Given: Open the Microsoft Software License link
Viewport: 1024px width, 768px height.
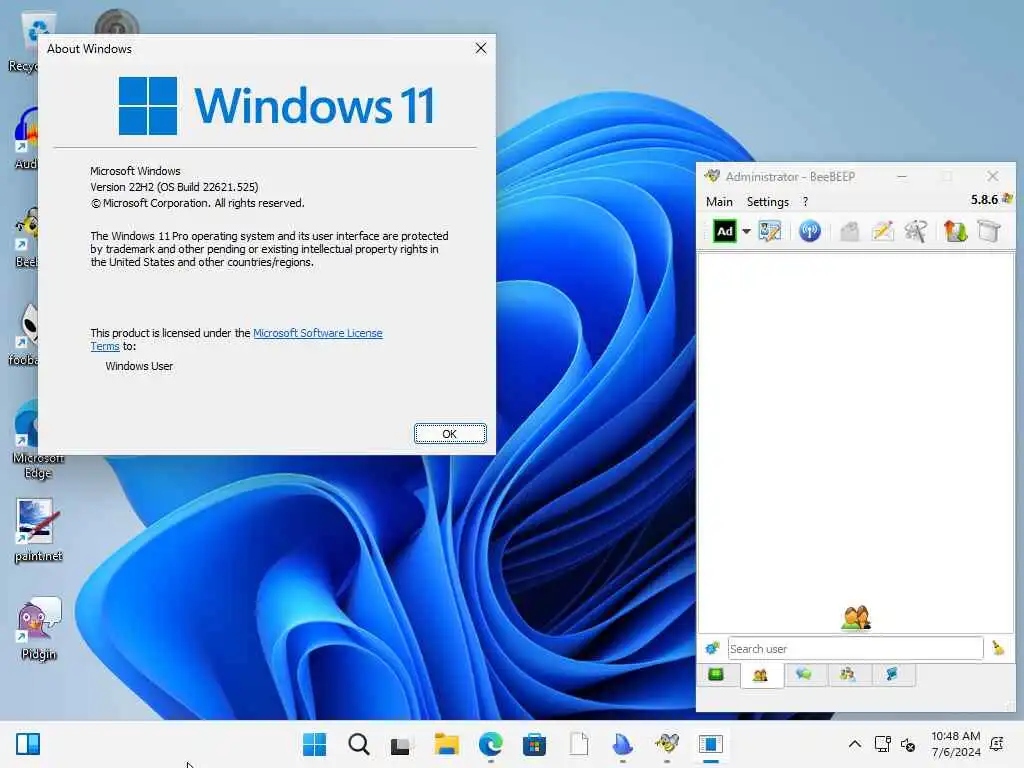Looking at the screenshot, I should point(317,333).
